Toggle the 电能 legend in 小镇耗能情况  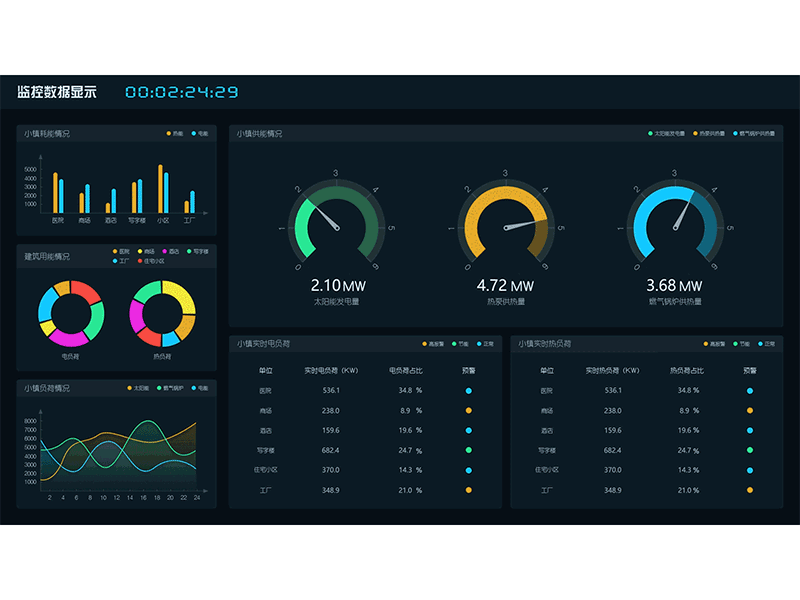pos(193,132)
